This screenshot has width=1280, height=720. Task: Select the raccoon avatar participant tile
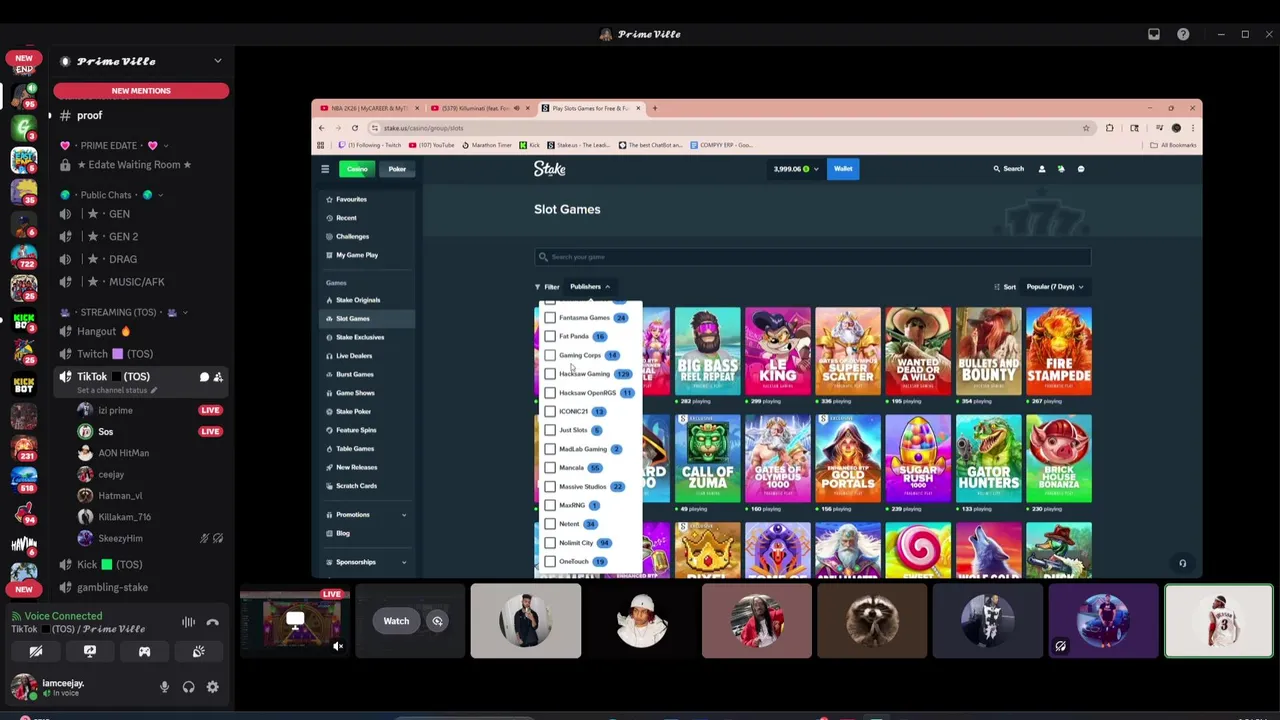[872, 621]
